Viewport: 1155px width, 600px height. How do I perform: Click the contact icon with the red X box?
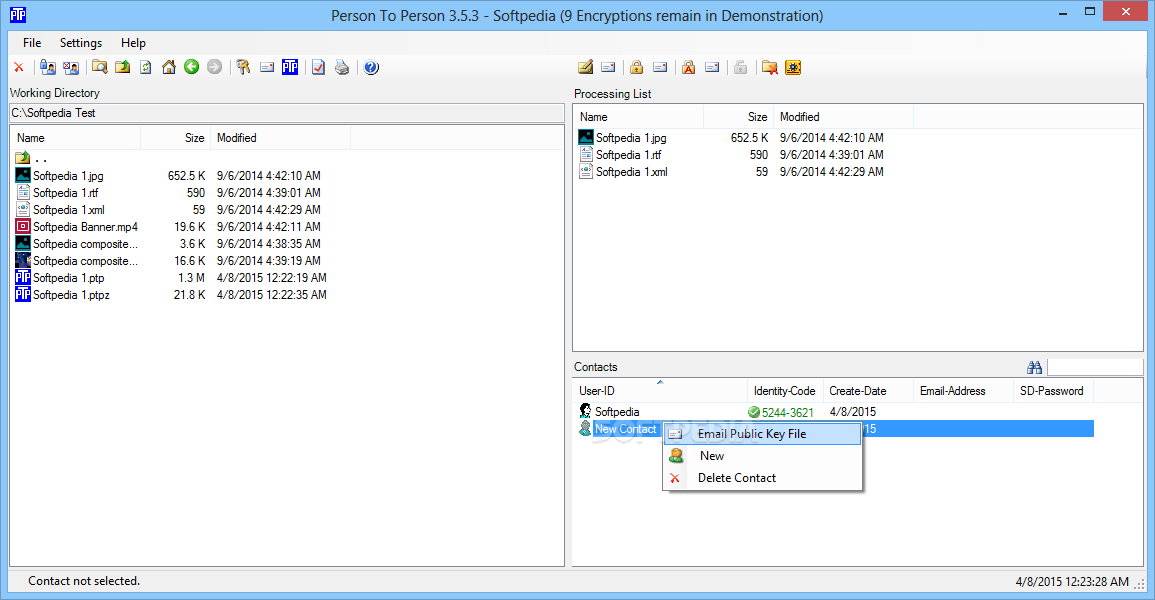click(71, 67)
